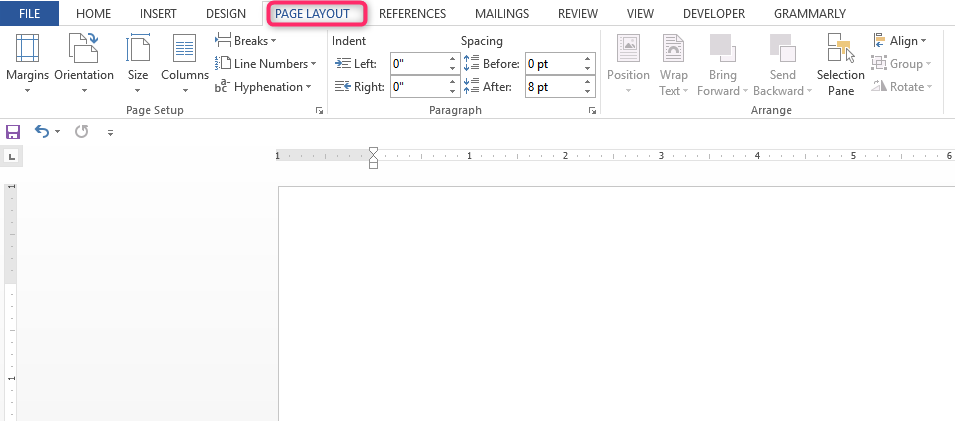
Task: Open the Columns layout icon
Action: 185,48
